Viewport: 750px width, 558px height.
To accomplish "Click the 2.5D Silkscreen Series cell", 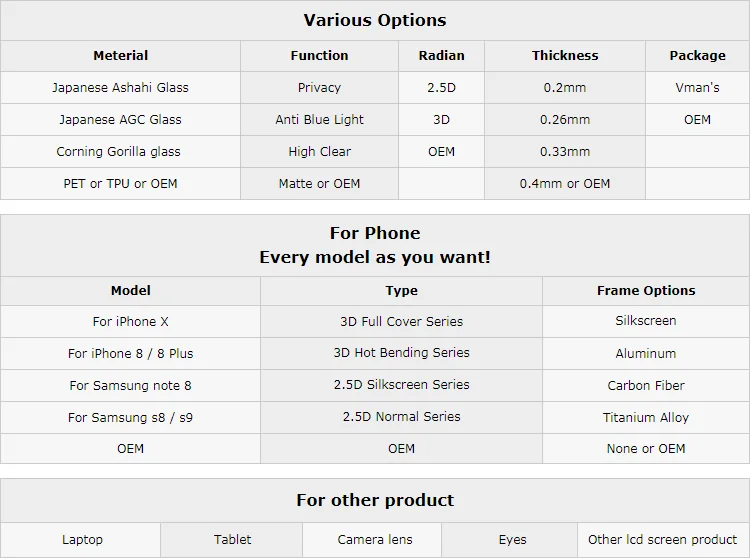I will tap(401, 385).
